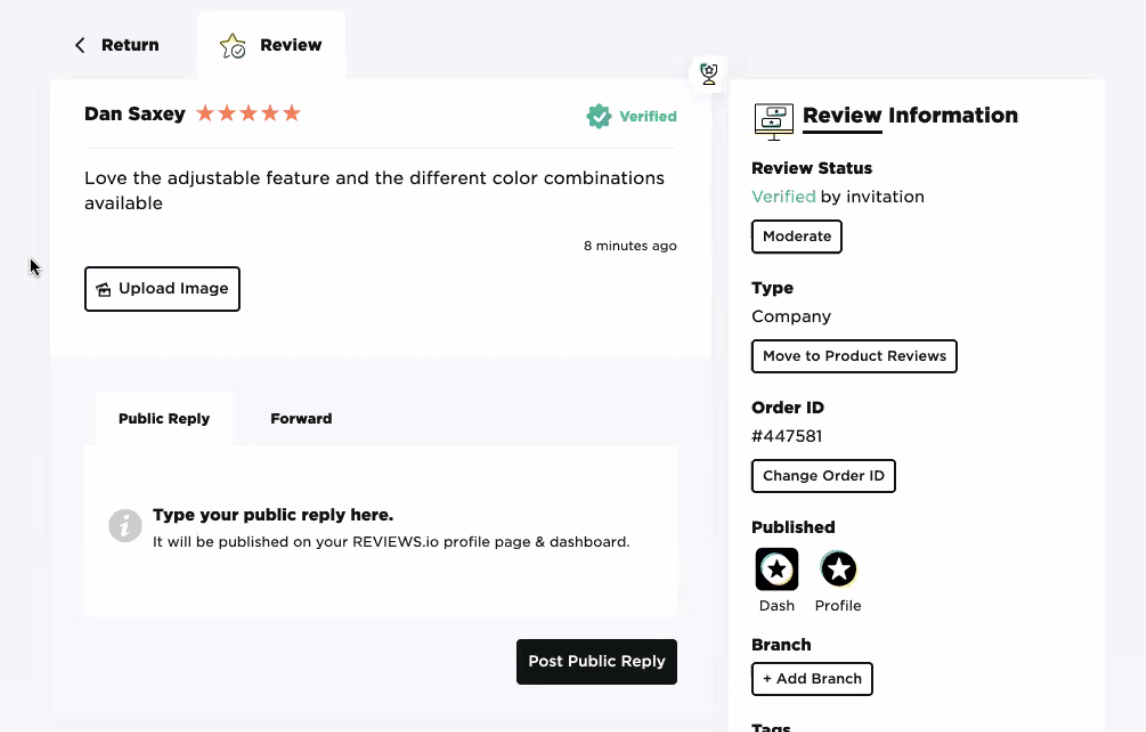
Task: Click the 'Company' type value
Action: coord(792,317)
